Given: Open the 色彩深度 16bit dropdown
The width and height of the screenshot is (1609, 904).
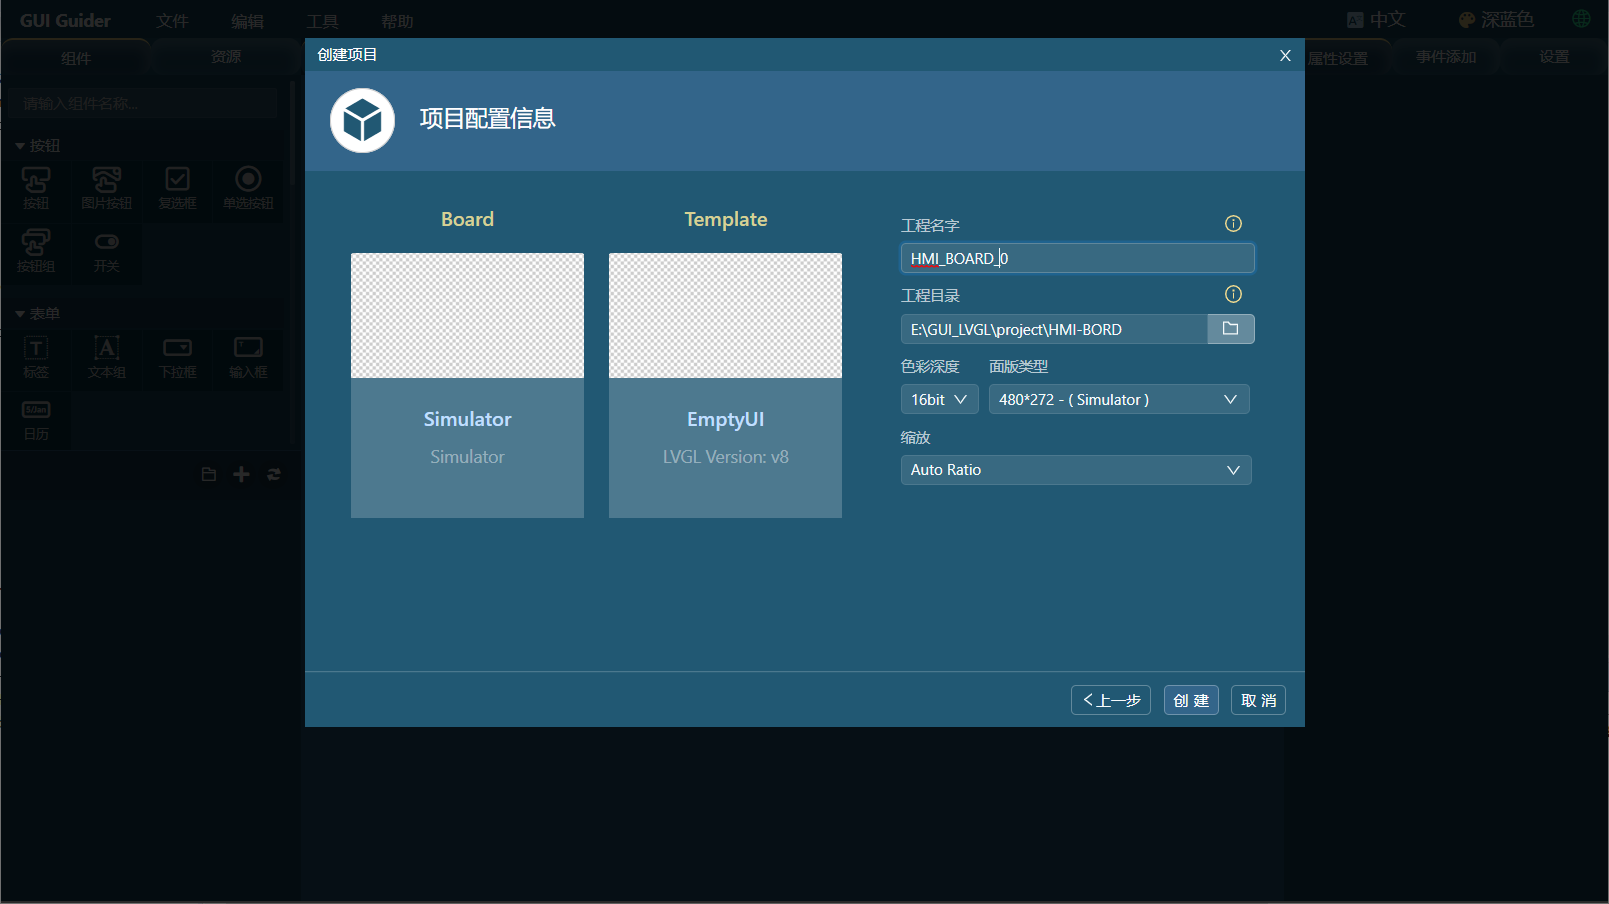Looking at the screenshot, I should click(938, 398).
